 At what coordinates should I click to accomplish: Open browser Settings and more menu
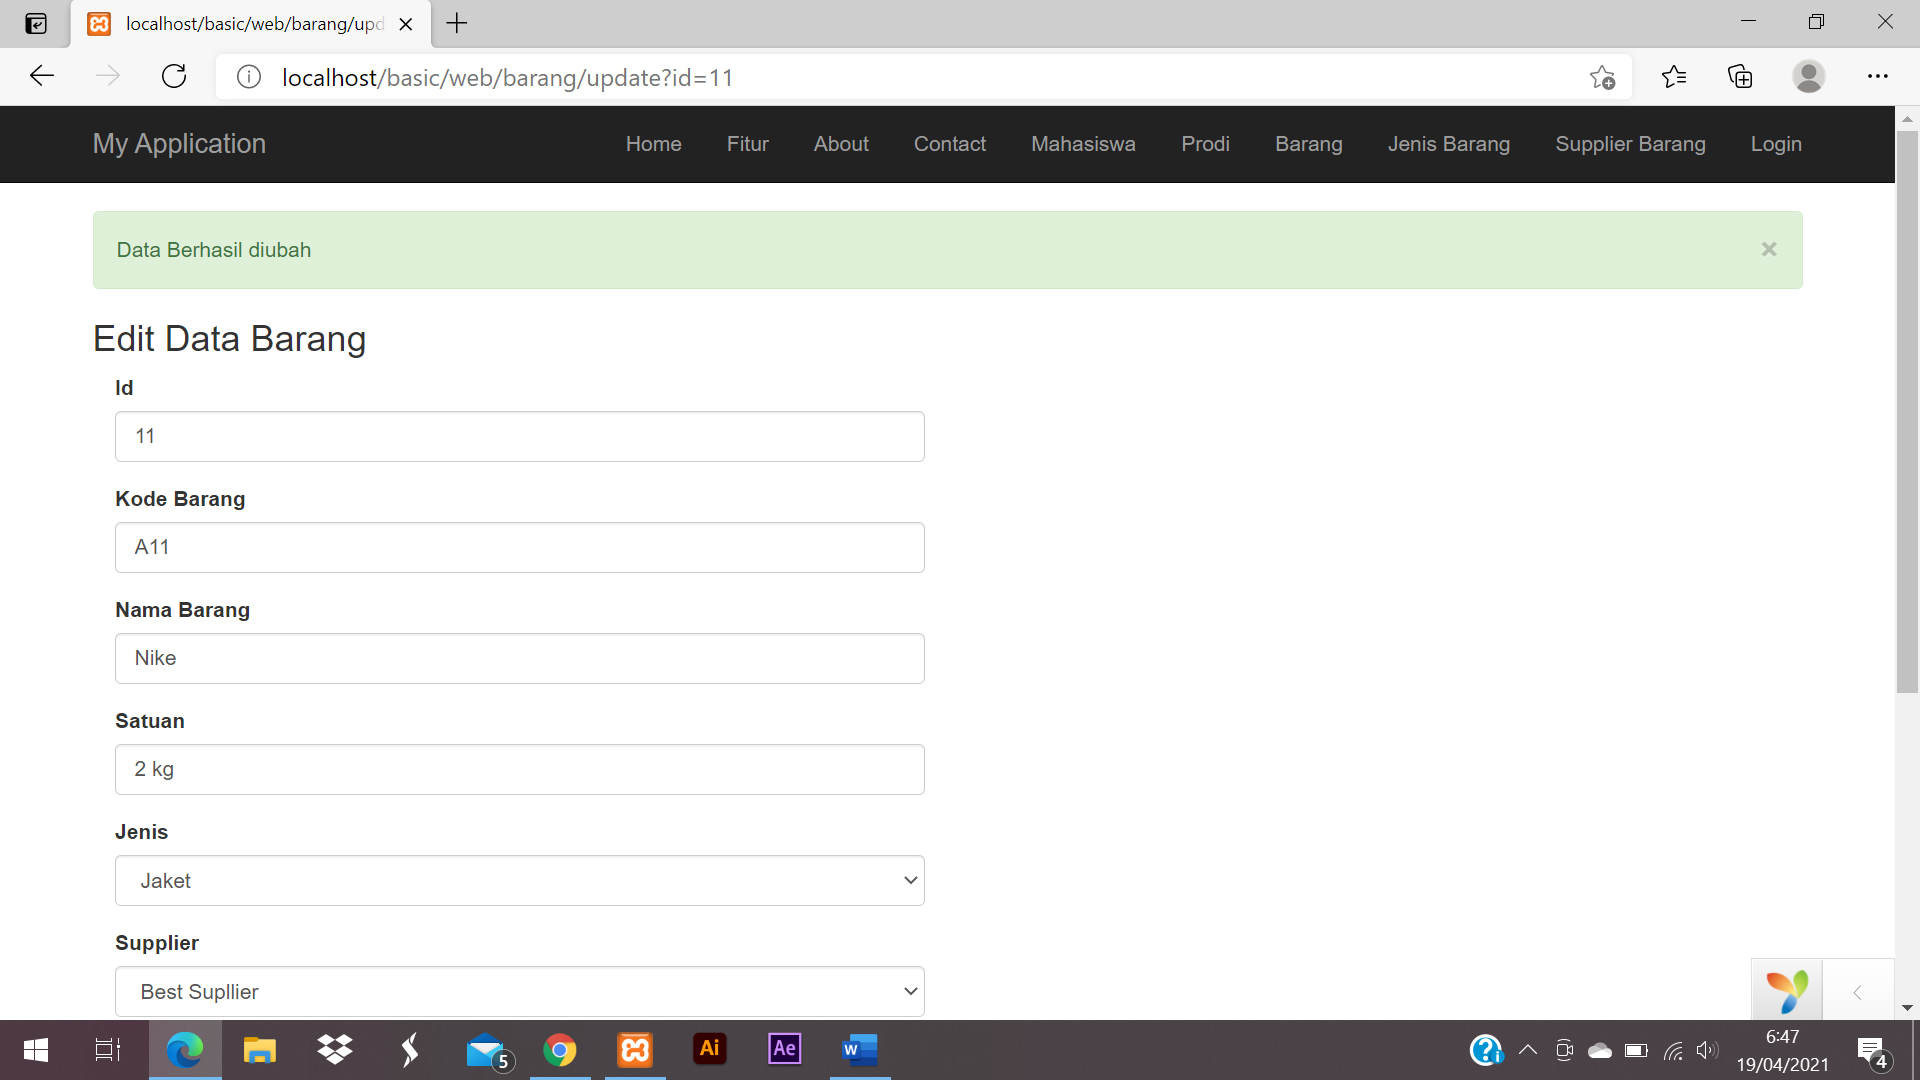[1877, 77]
